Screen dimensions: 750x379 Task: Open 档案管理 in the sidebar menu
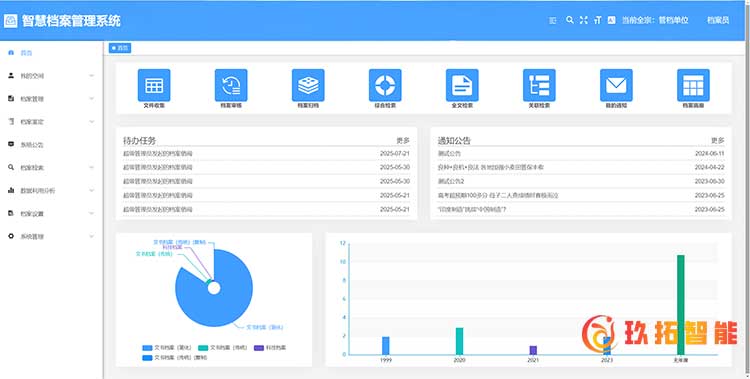click(x=51, y=99)
